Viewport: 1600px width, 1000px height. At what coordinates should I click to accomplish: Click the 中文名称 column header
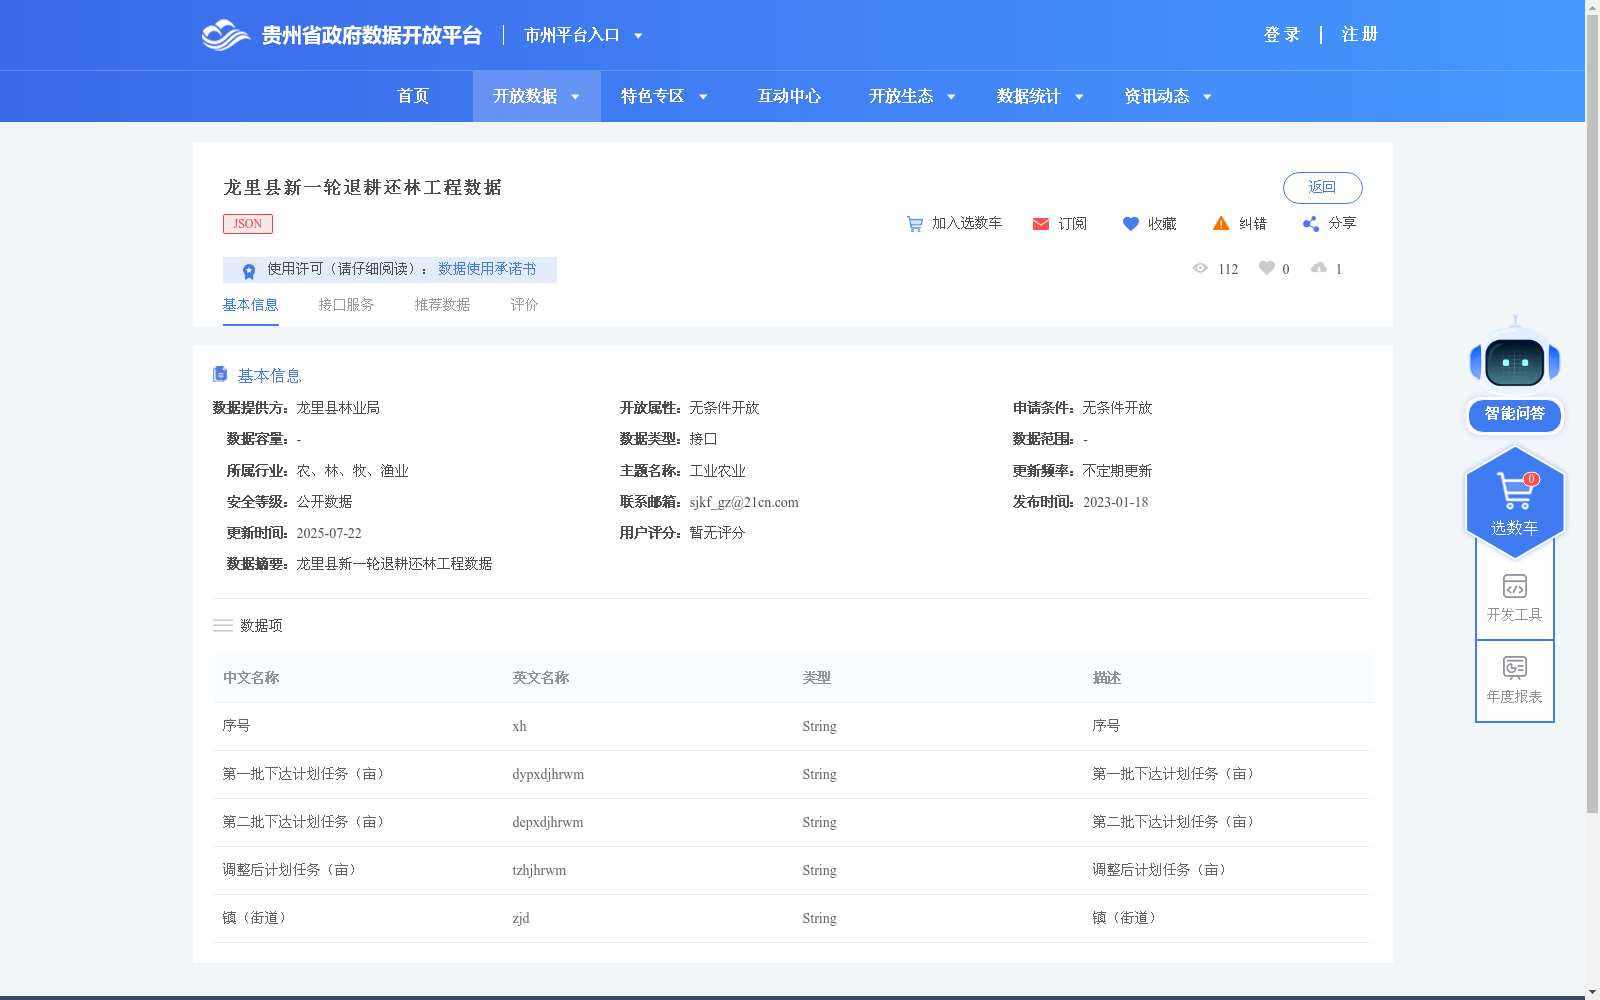(x=251, y=678)
